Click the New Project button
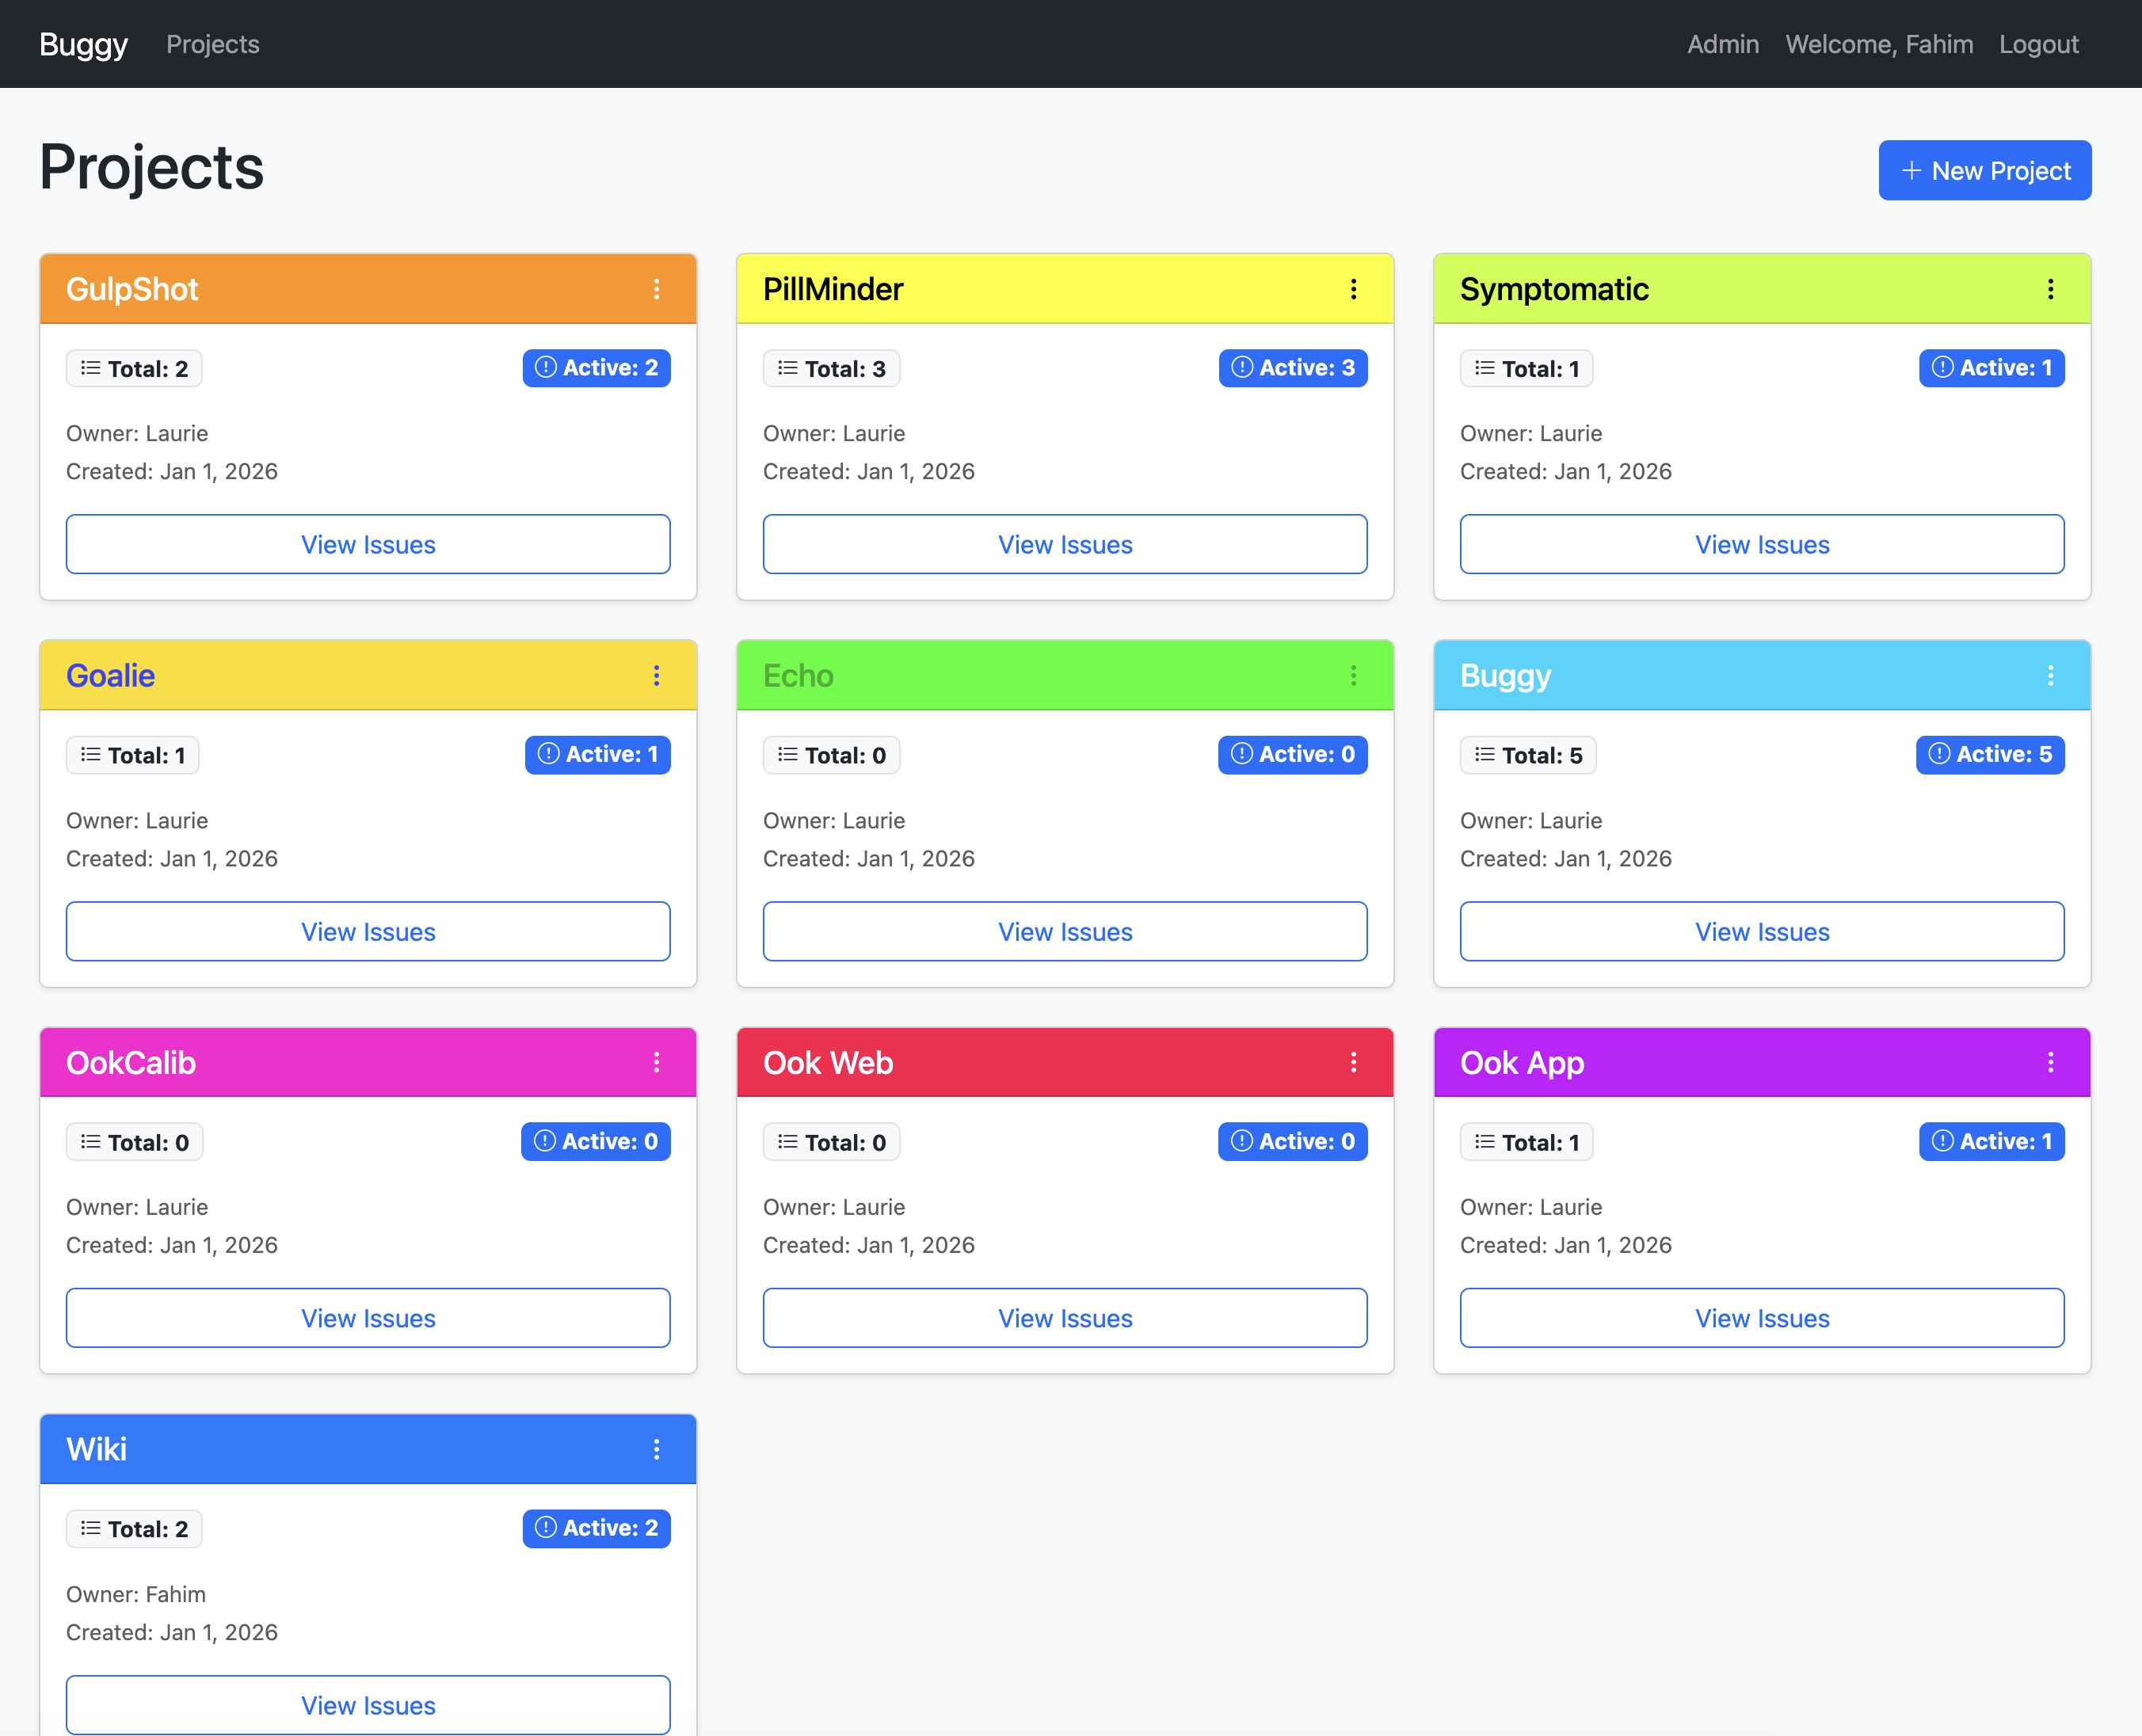The width and height of the screenshot is (2142, 1736). [x=1984, y=171]
